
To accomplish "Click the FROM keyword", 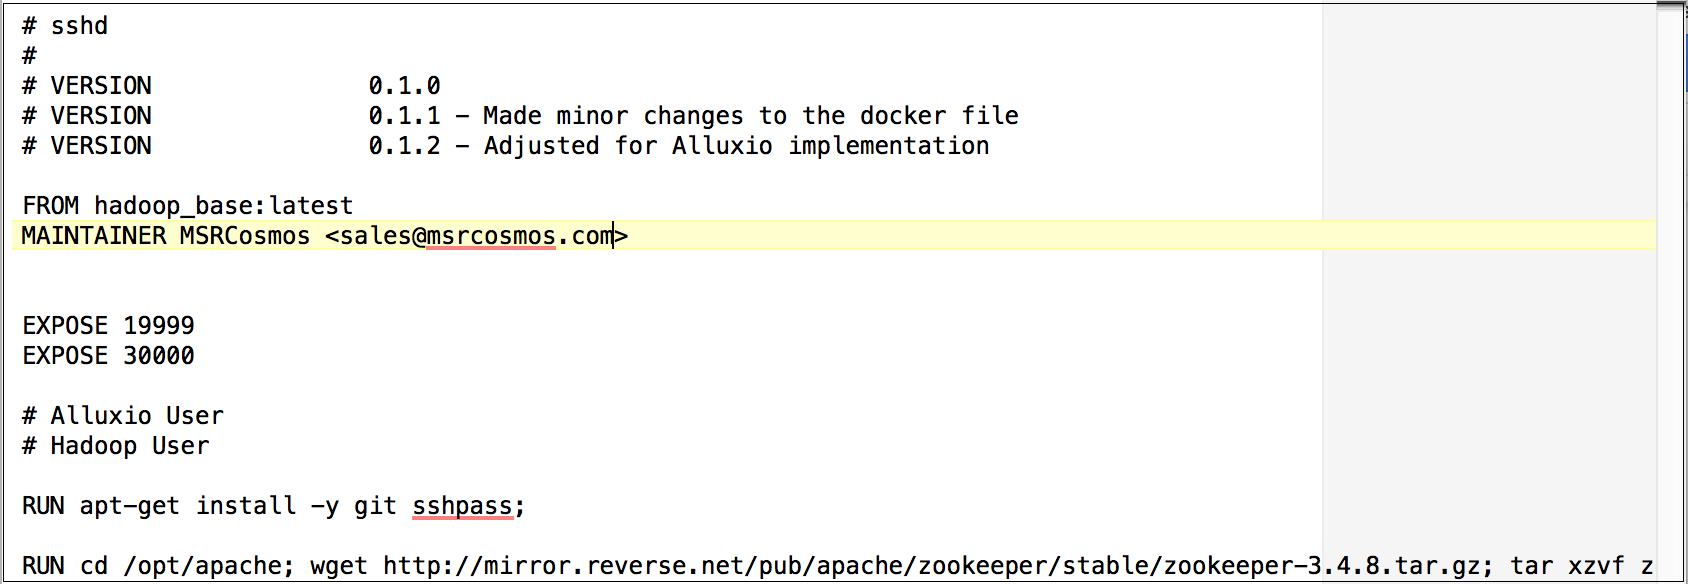I will (x=50, y=206).
